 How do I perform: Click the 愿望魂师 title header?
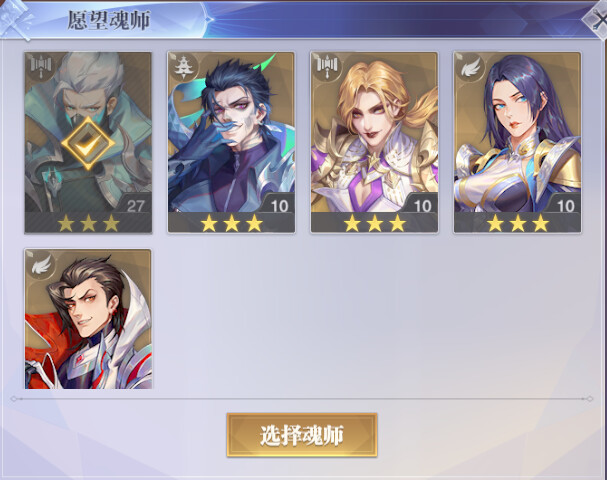point(109,20)
